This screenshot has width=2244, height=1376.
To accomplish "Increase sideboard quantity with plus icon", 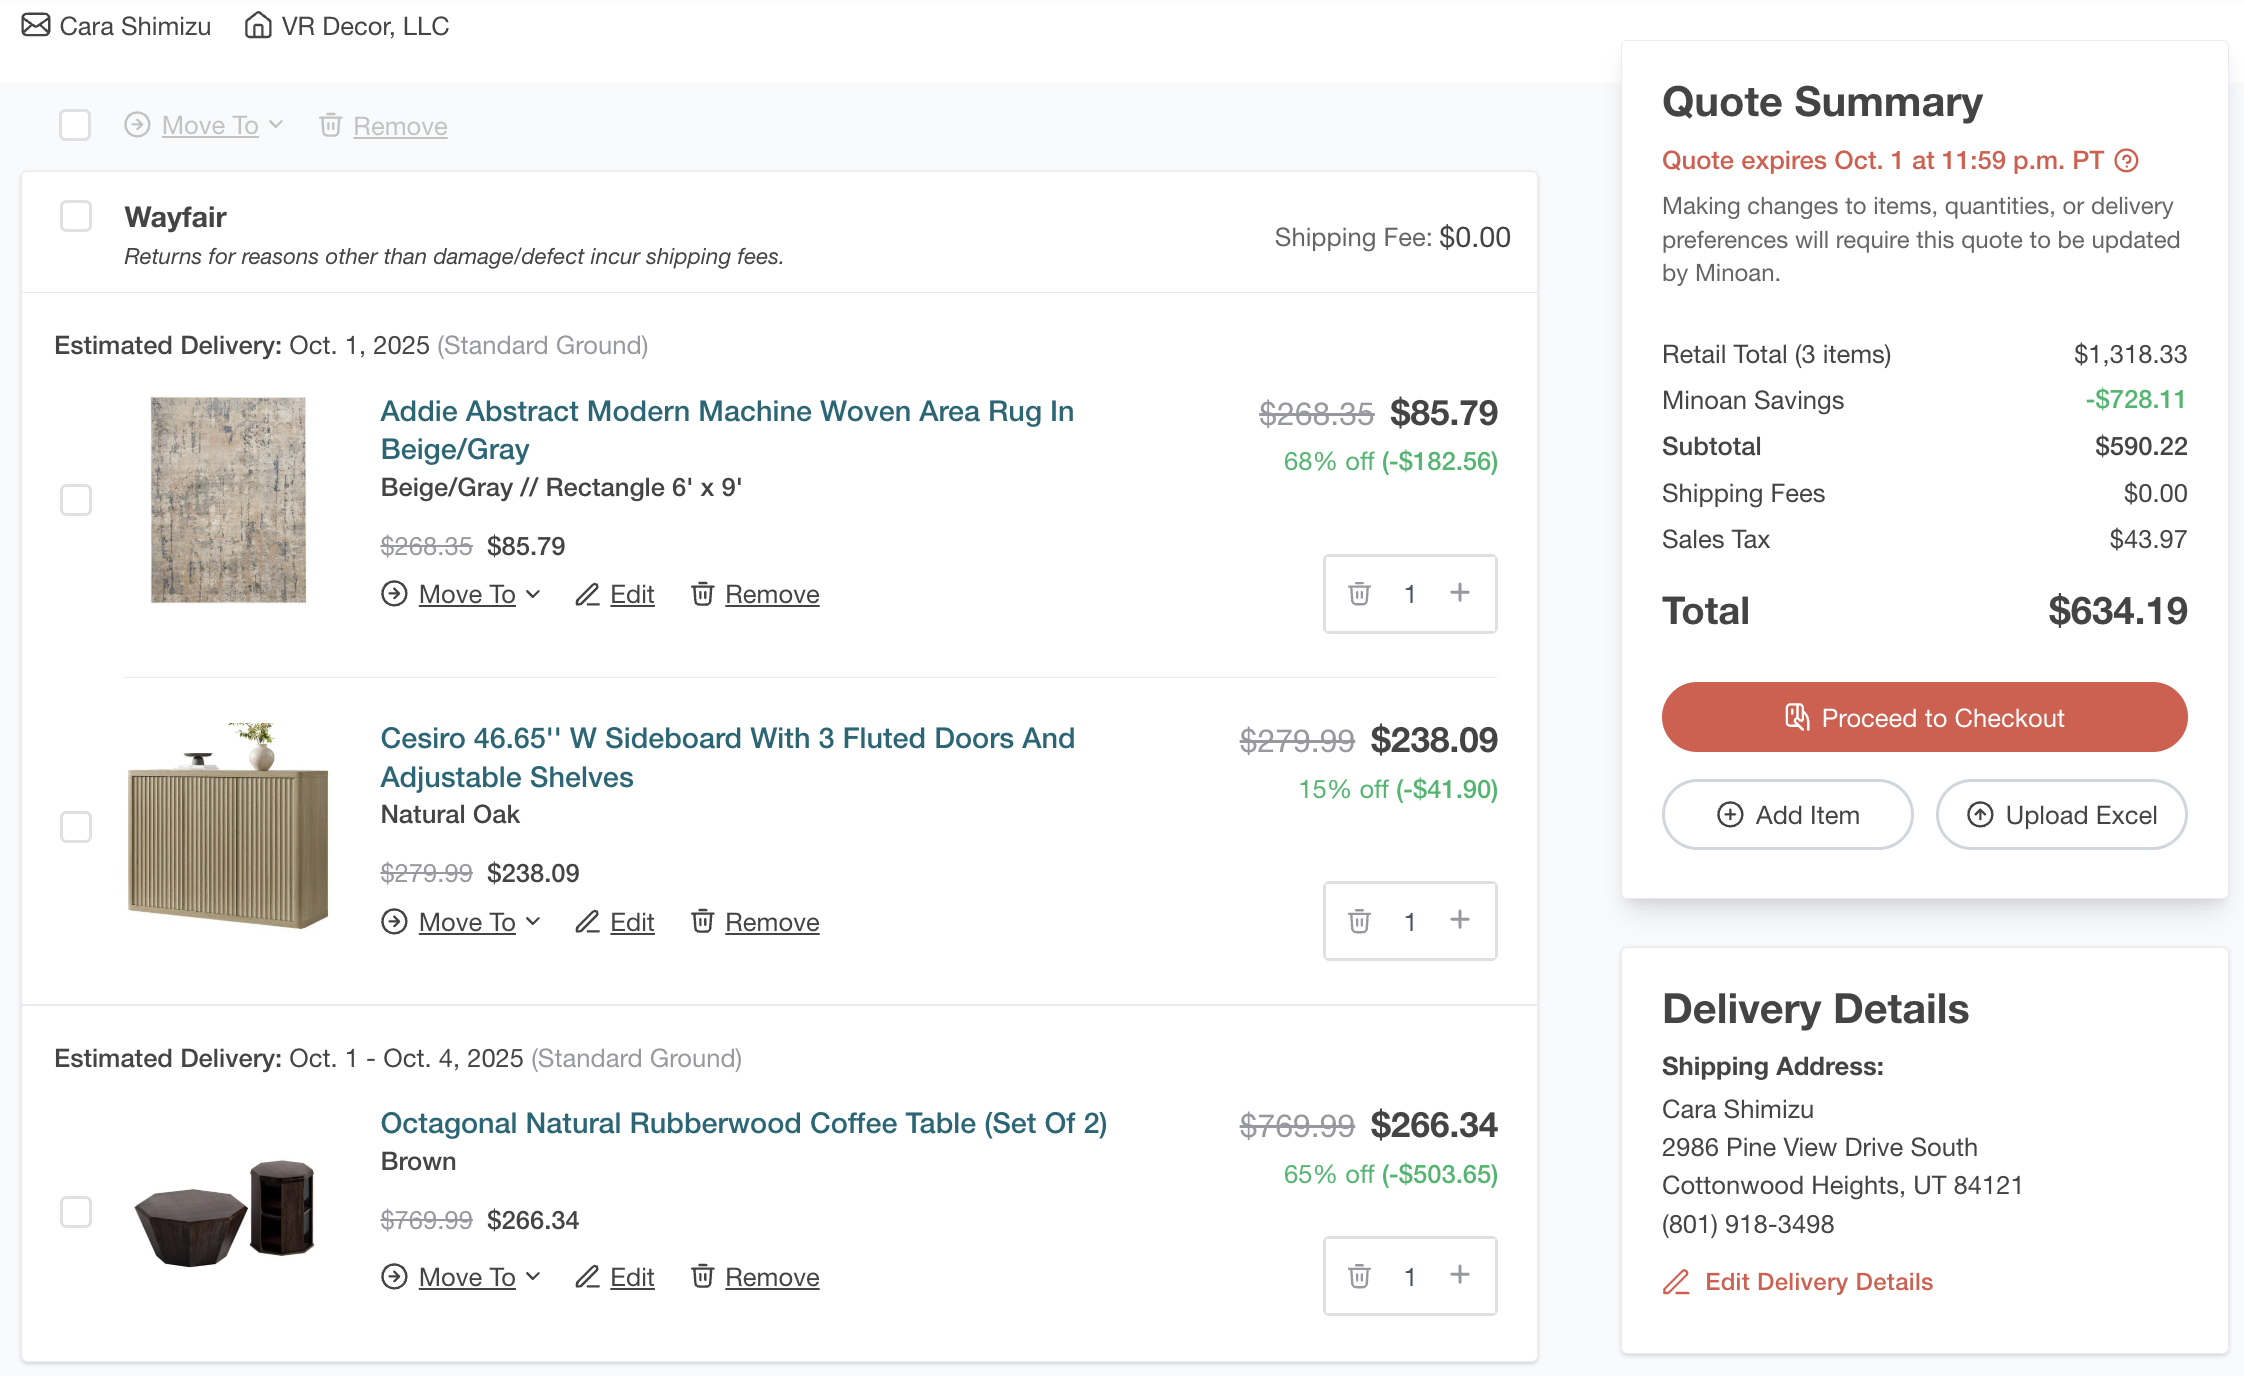I will click(1460, 920).
